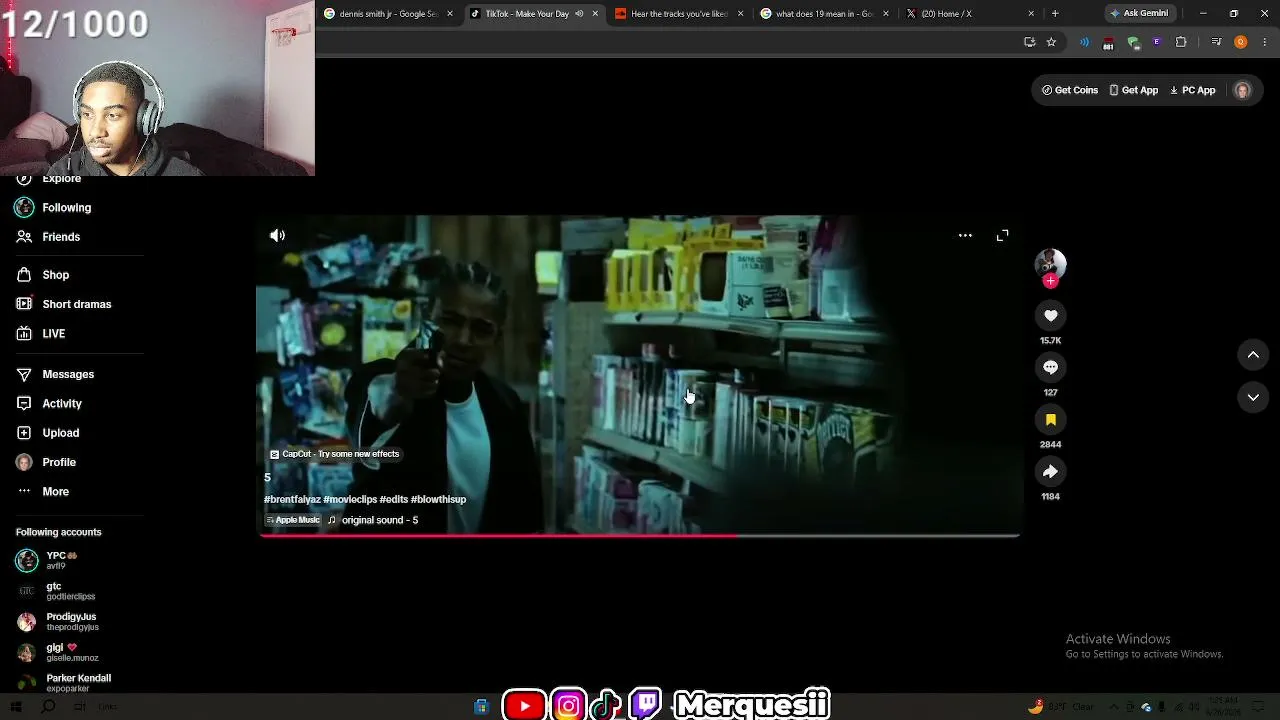Open Windows taskbar search
The height and width of the screenshot is (720, 1280).
coord(47,707)
